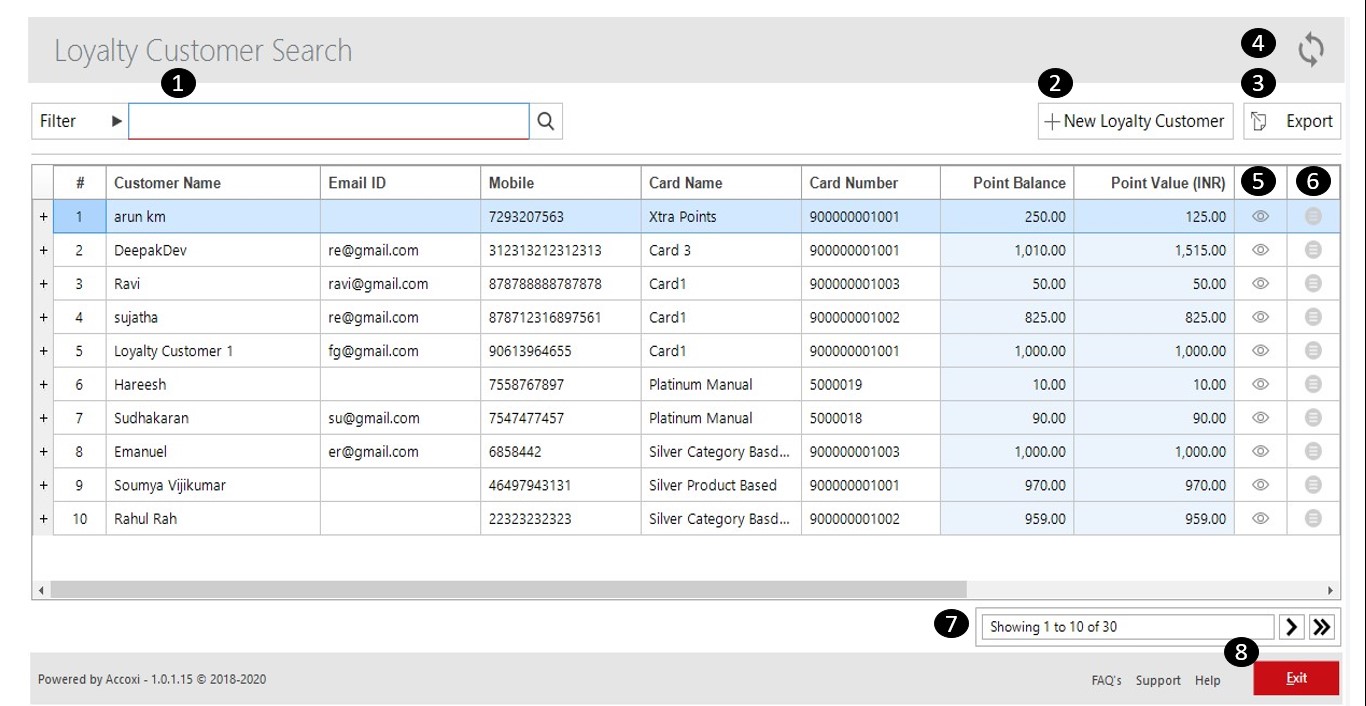Viewport: 1366px width, 706px height.
Task: View details eye icon for Ravi
Action: [x=1261, y=284]
